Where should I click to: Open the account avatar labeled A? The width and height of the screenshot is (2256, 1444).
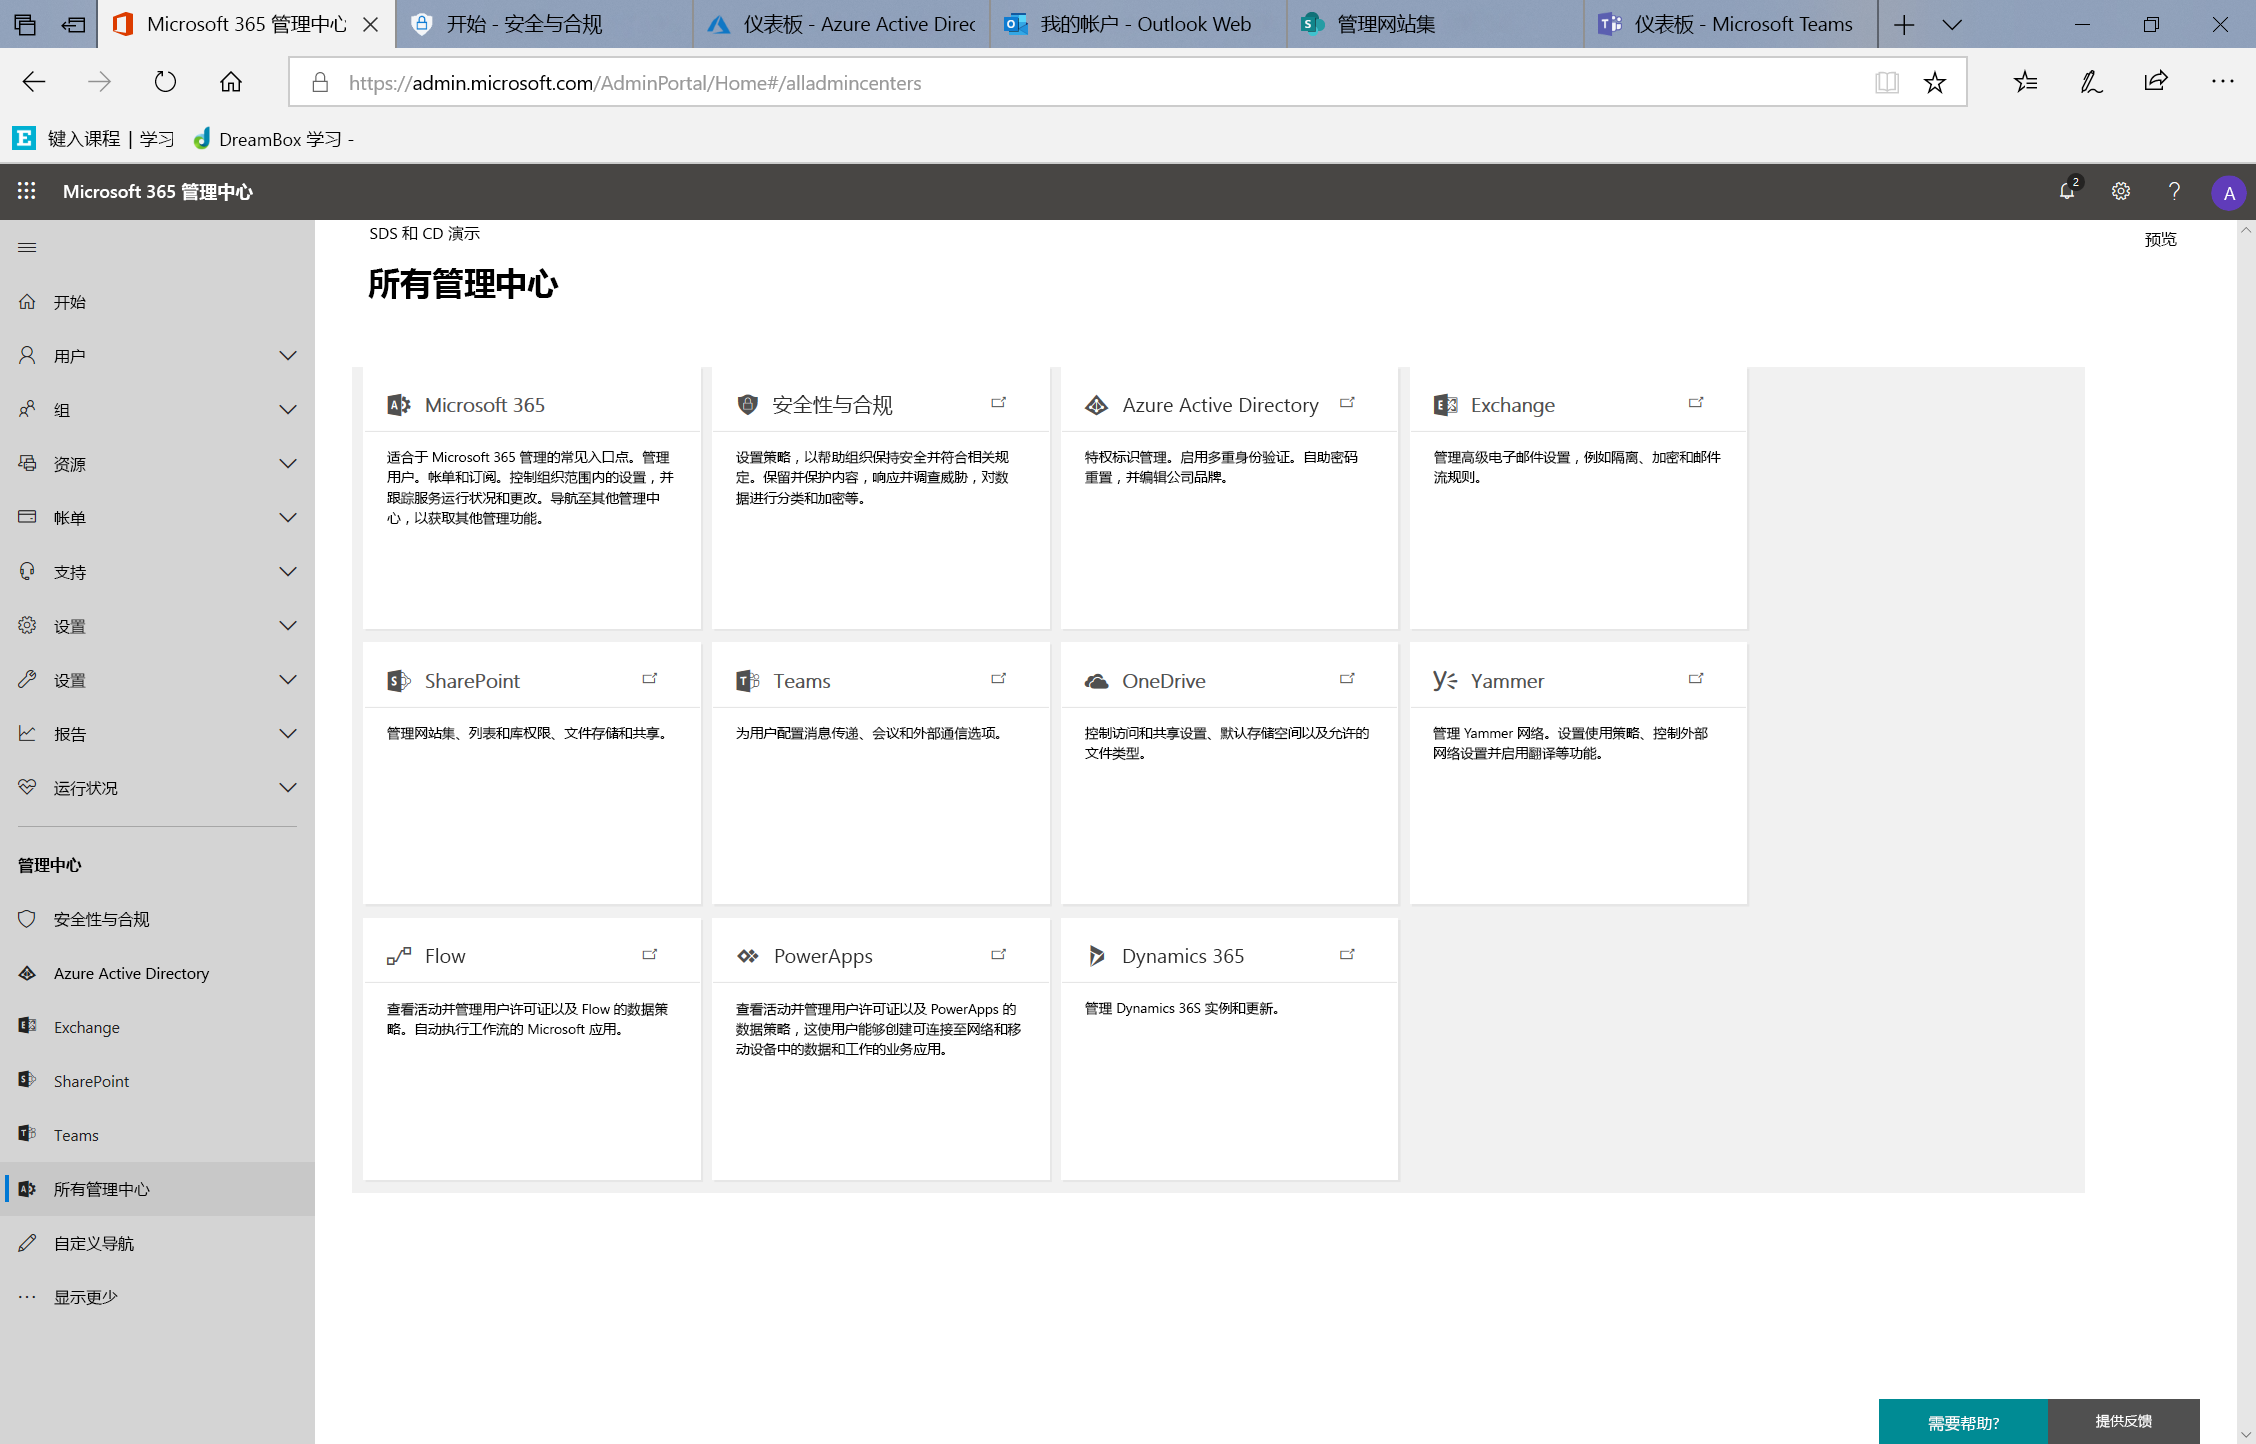click(x=2228, y=193)
